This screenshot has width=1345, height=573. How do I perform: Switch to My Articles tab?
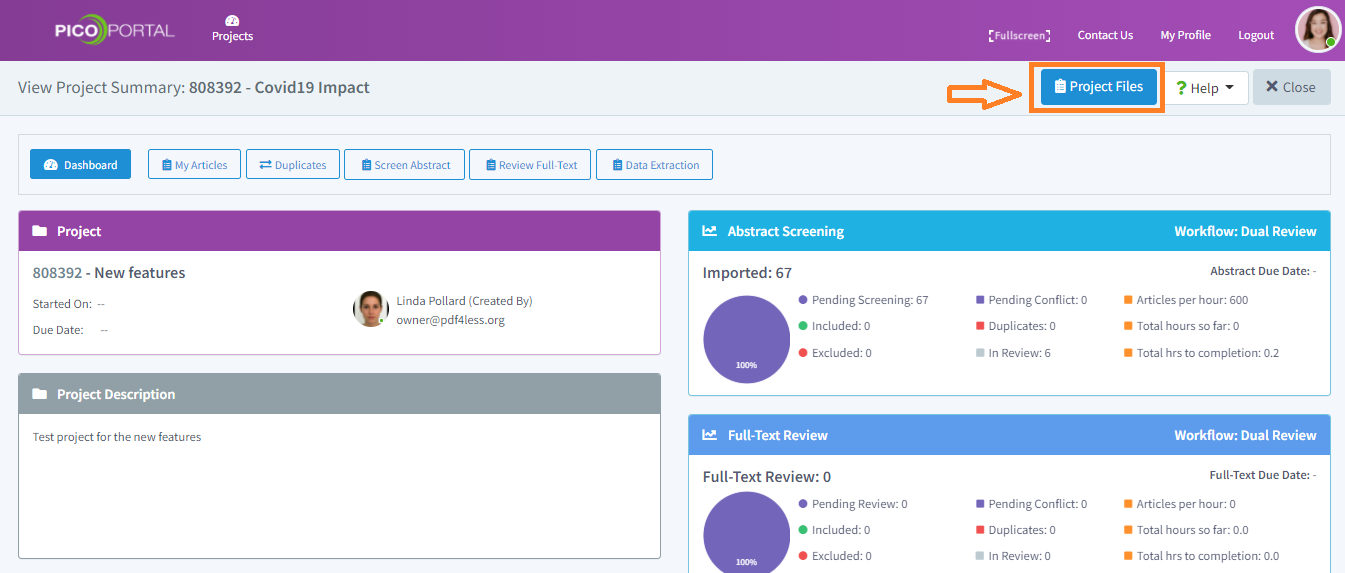tap(194, 165)
